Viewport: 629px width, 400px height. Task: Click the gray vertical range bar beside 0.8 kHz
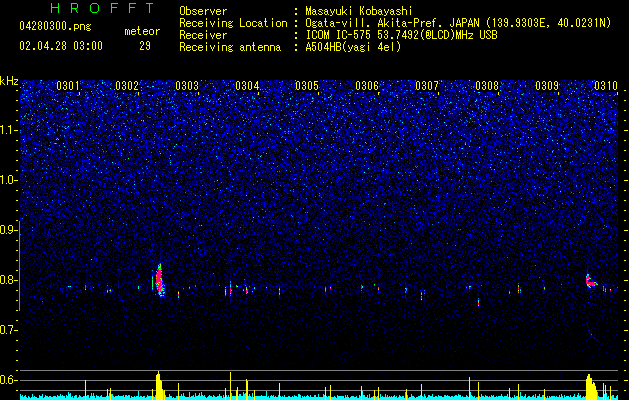pyautogui.click(x=20, y=266)
